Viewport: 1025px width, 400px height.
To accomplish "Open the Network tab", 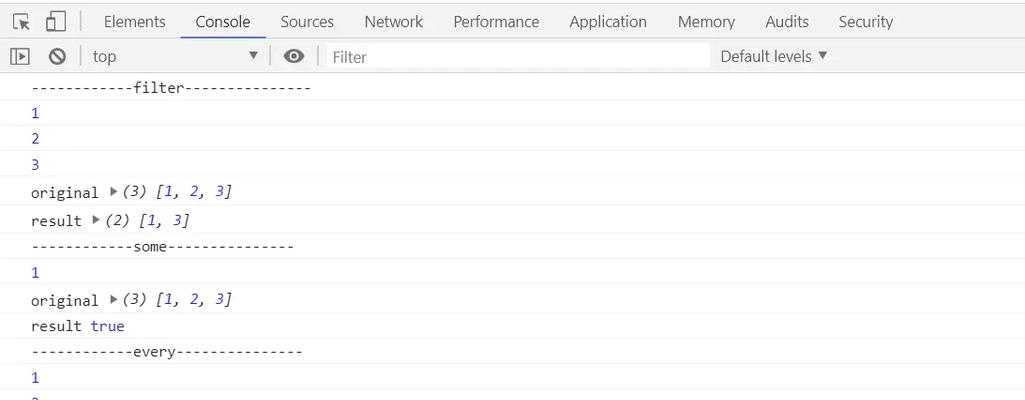I will click(x=394, y=22).
